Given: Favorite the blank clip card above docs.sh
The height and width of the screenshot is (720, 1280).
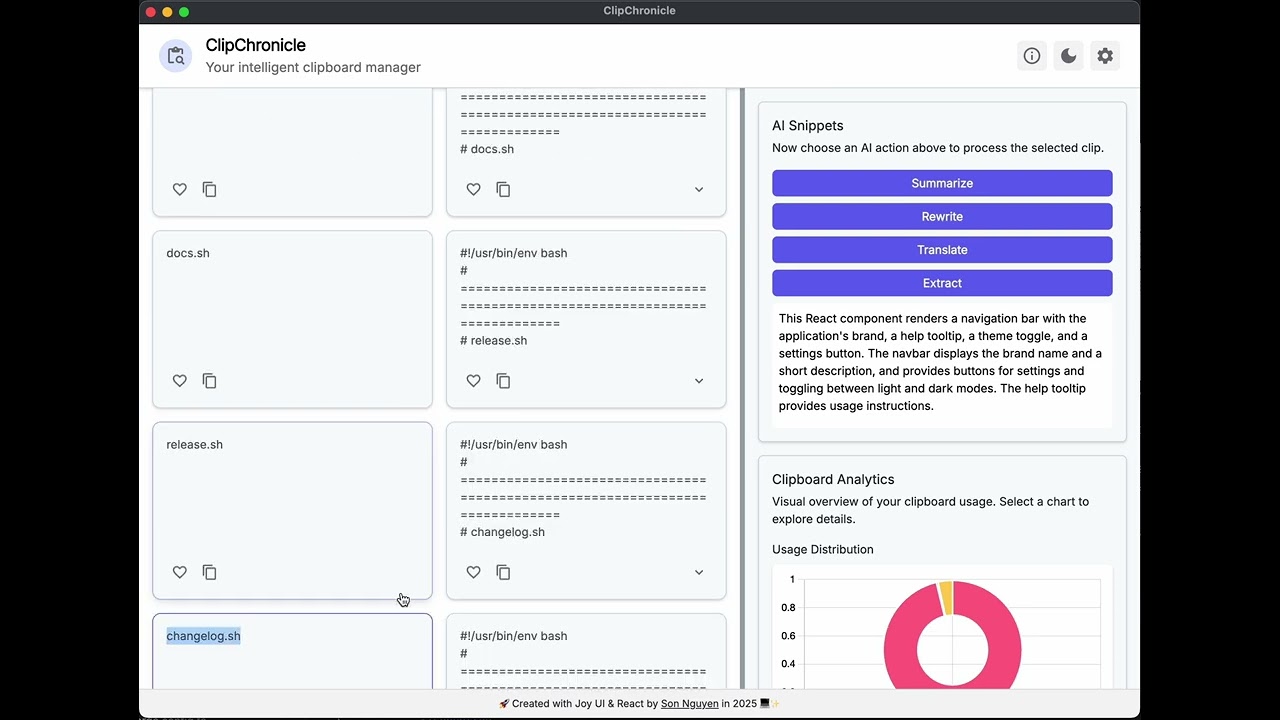Looking at the screenshot, I should pos(180,189).
